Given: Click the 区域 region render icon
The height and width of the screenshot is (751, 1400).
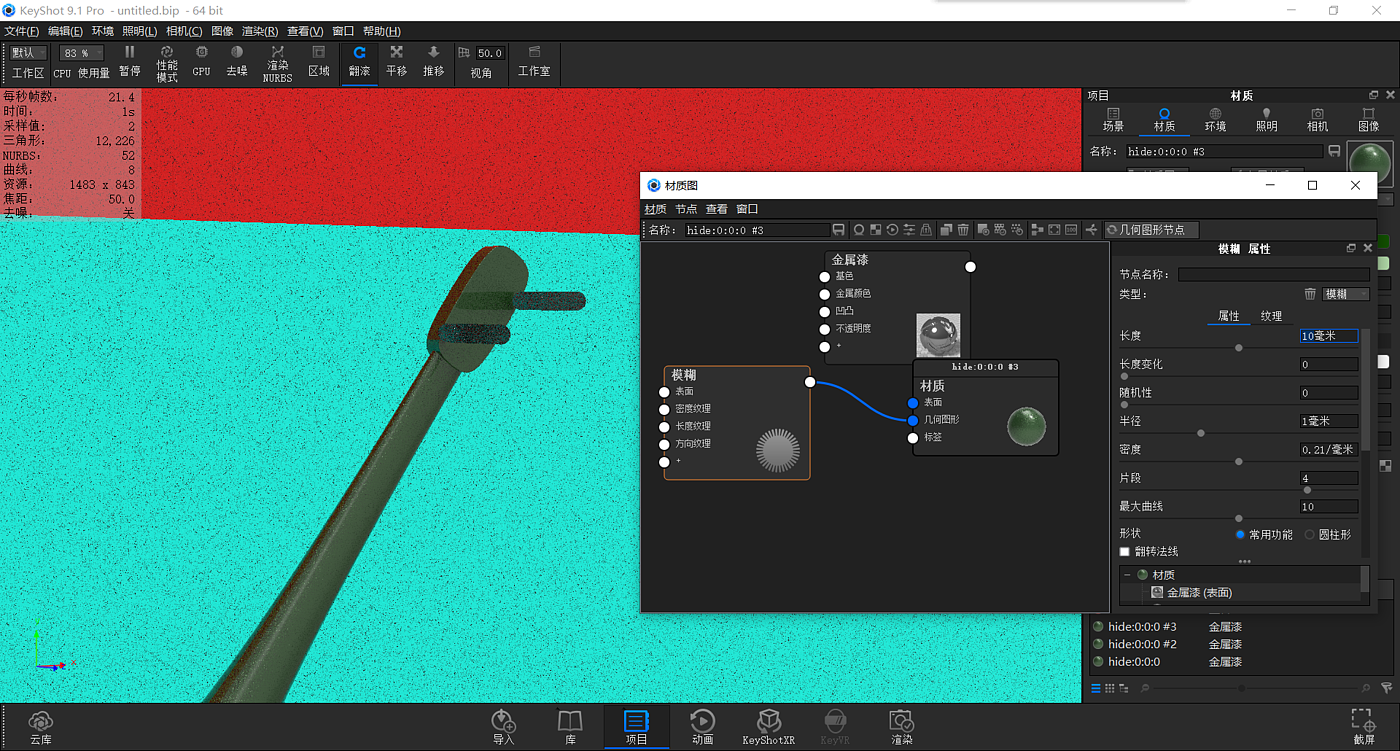Looking at the screenshot, I should (x=319, y=61).
